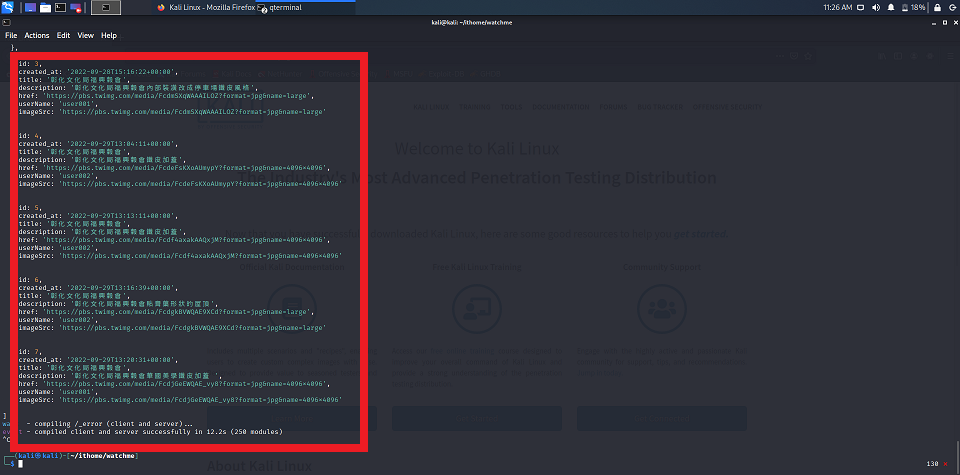
Task: Open the 11:26 AM clock
Action: point(838,7)
